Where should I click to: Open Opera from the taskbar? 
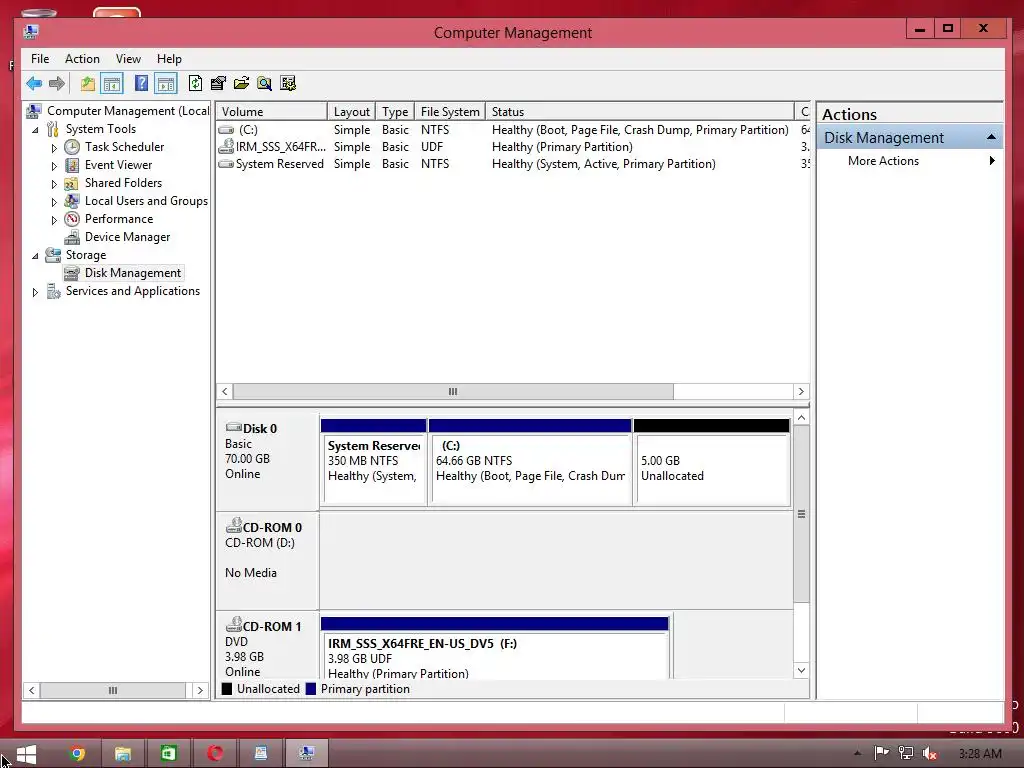click(215, 754)
